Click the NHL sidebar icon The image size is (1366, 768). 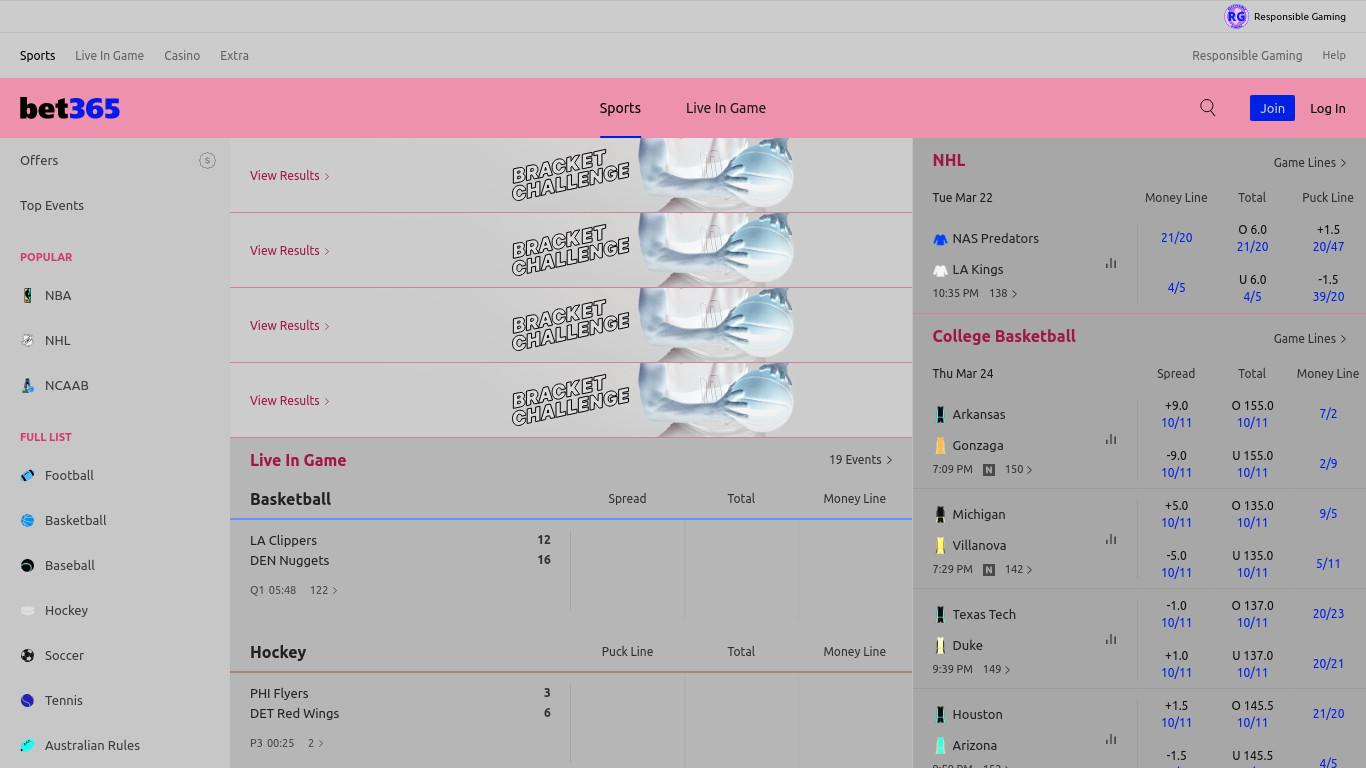point(28,340)
